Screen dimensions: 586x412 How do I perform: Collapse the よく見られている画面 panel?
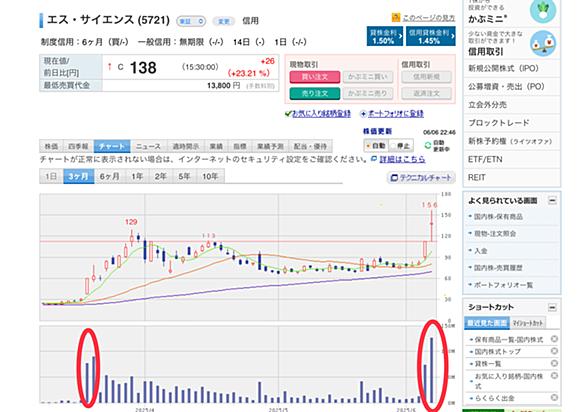coord(552,201)
